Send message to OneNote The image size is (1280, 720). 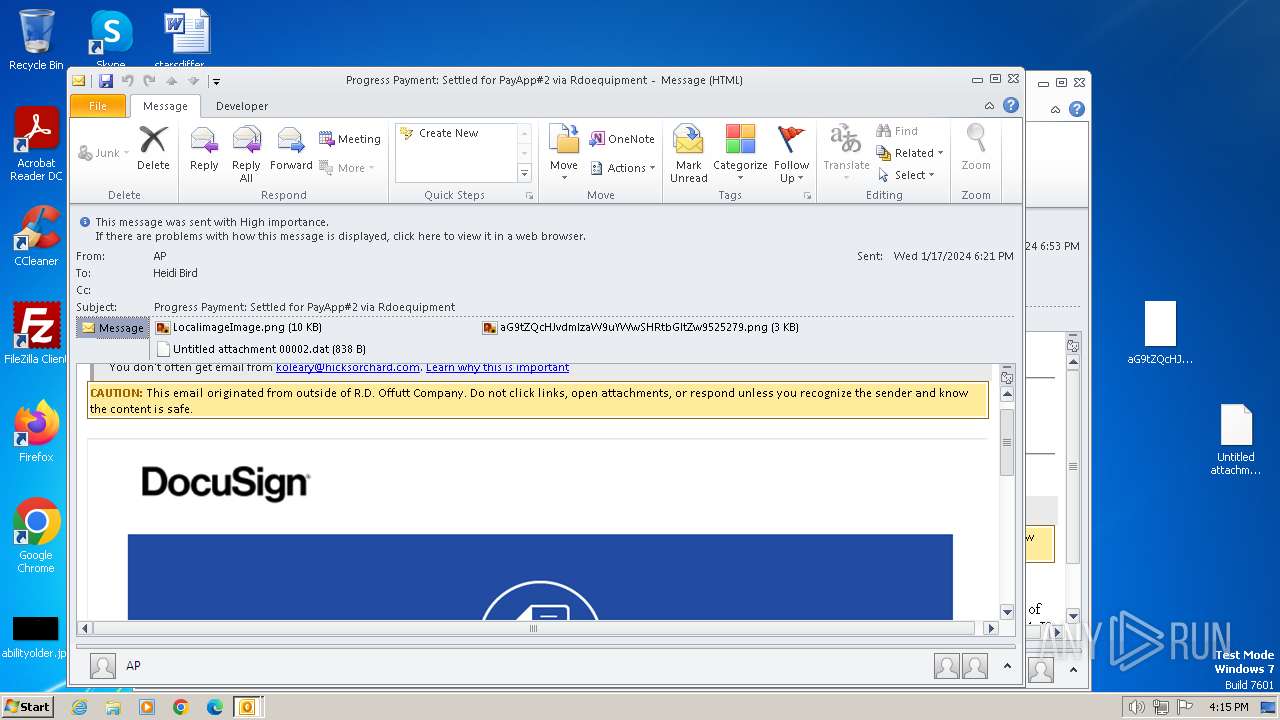(622, 139)
